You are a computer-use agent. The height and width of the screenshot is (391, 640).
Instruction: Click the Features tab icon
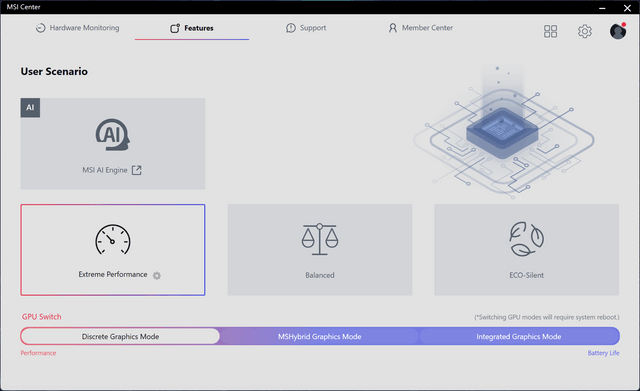[x=175, y=28]
